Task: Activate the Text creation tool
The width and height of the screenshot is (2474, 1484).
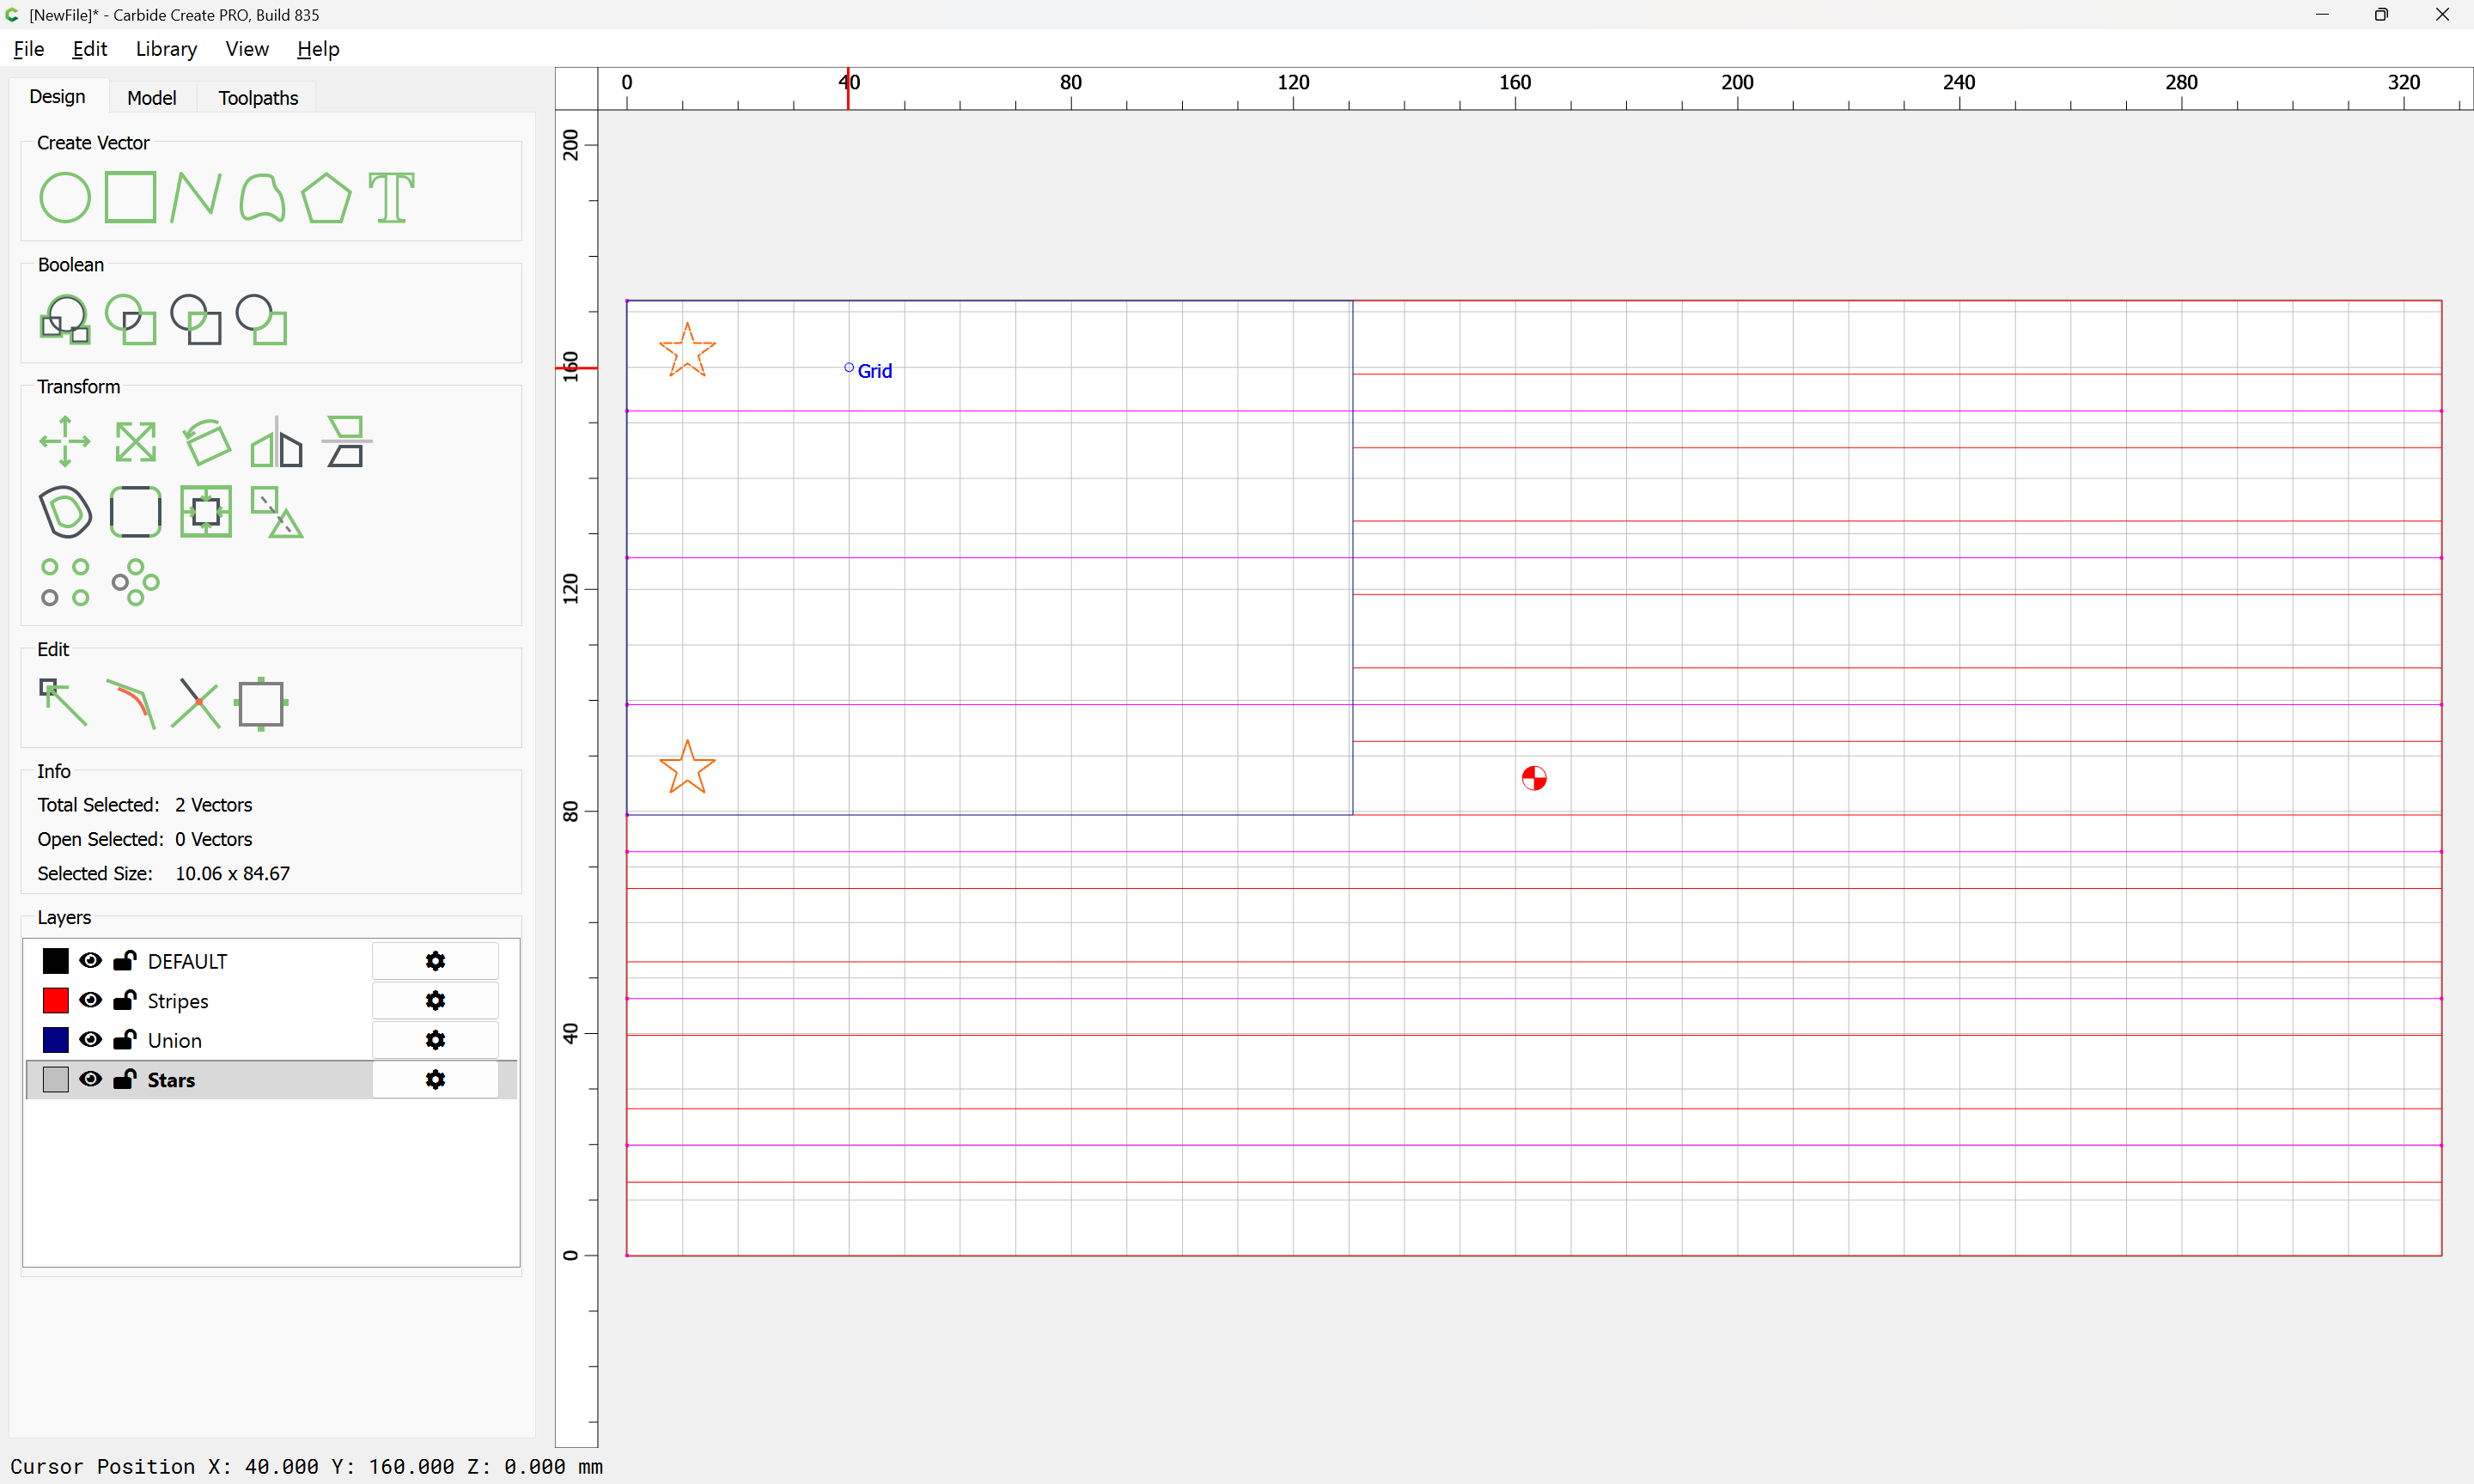Action: pyautogui.click(x=391, y=197)
